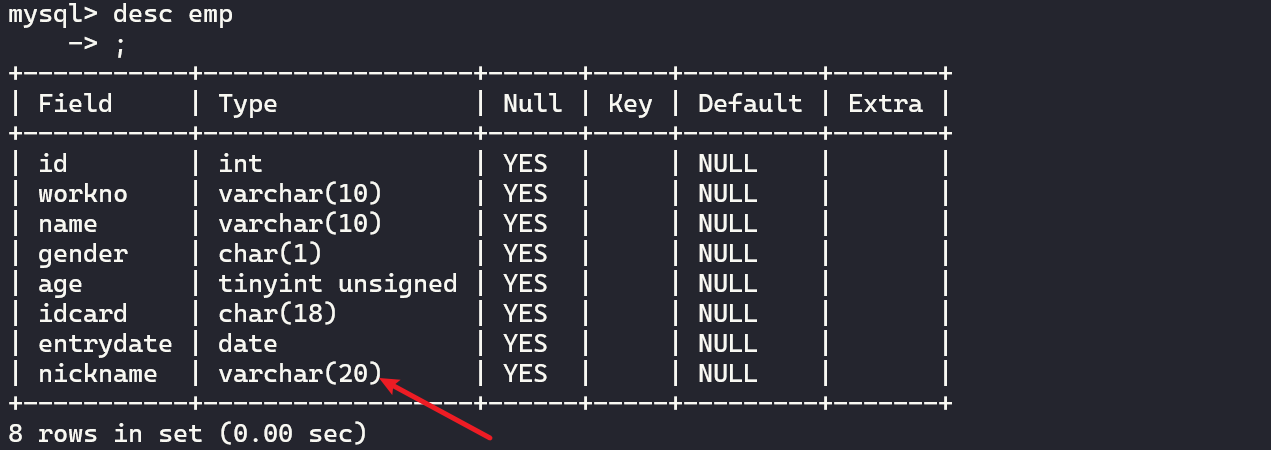1271x450 pixels.
Task: Click the Extra column header
Action: [885, 104]
